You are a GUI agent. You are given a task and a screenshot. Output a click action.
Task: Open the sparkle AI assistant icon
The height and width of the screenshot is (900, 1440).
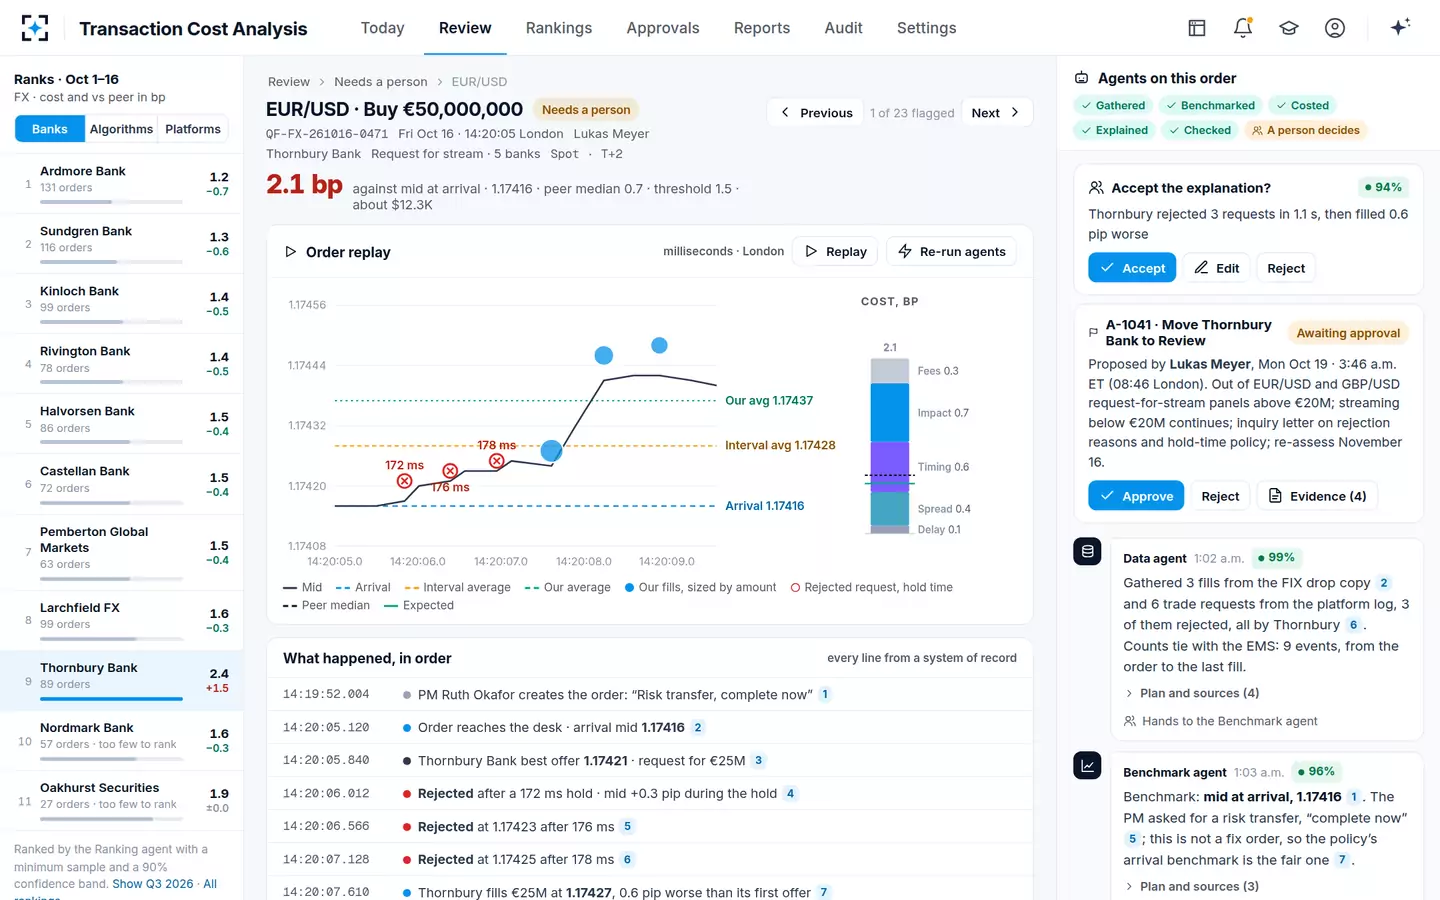(x=1400, y=27)
